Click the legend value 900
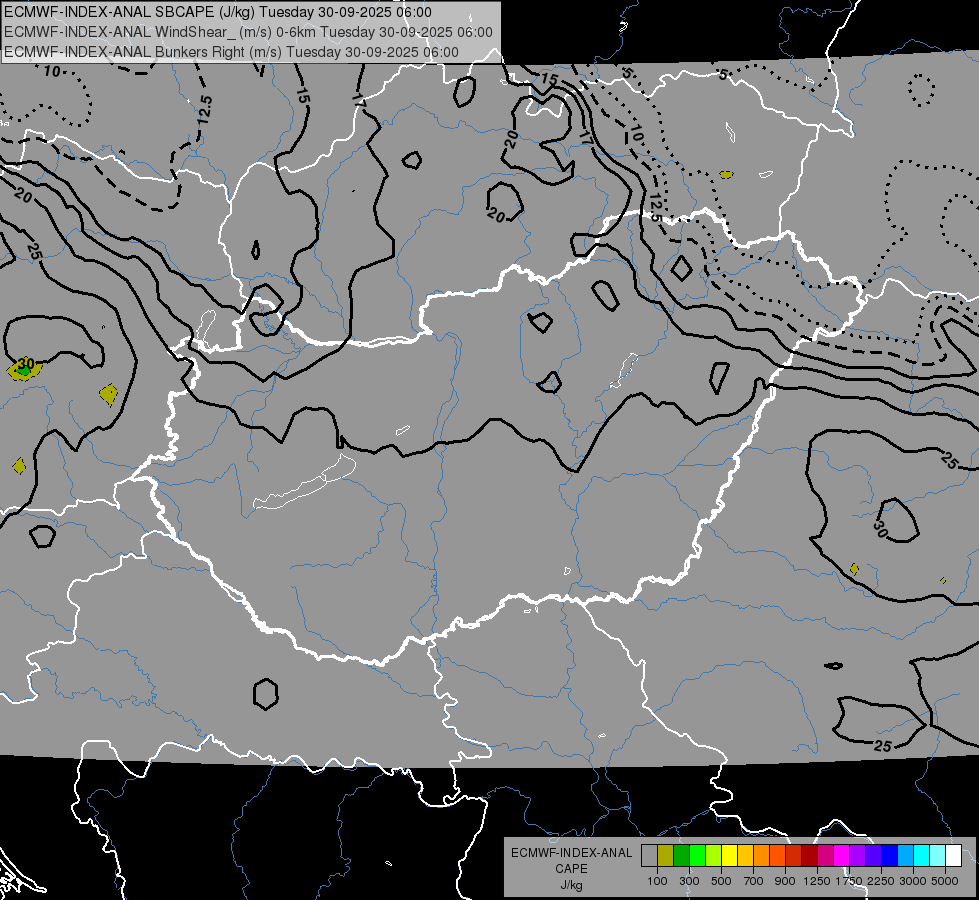 (x=785, y=881)
